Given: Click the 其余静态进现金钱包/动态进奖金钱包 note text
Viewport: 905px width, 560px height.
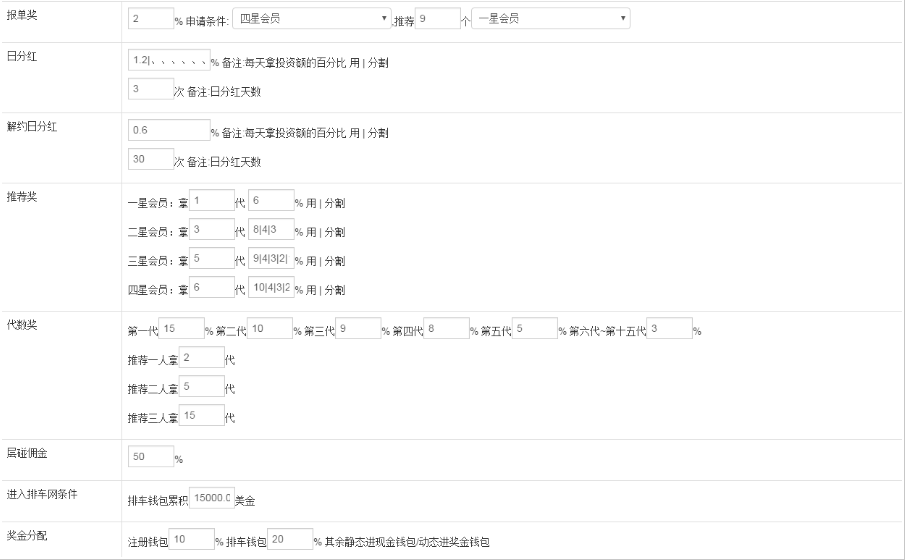Looking at the screenshot, I should 407,542.
